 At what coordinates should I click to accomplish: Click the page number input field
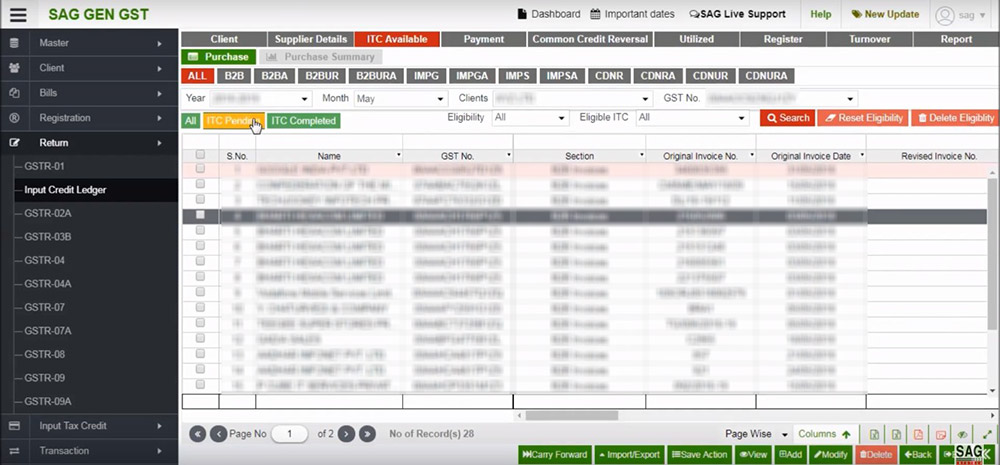tap(291, 434)
